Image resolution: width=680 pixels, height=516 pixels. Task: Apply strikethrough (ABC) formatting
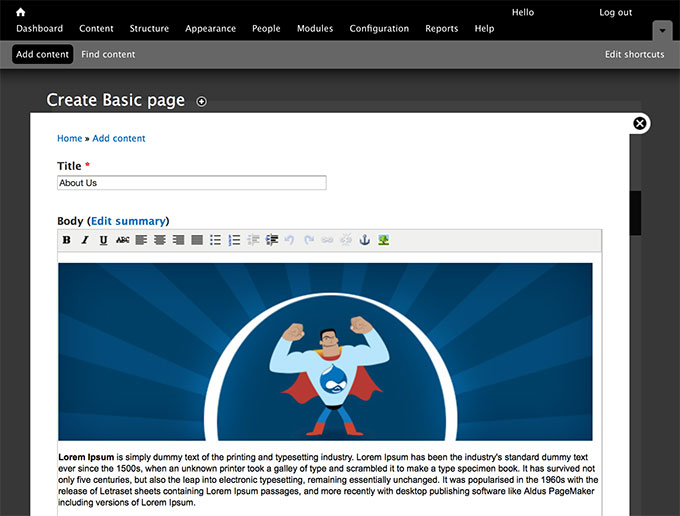tap(123, 240)
